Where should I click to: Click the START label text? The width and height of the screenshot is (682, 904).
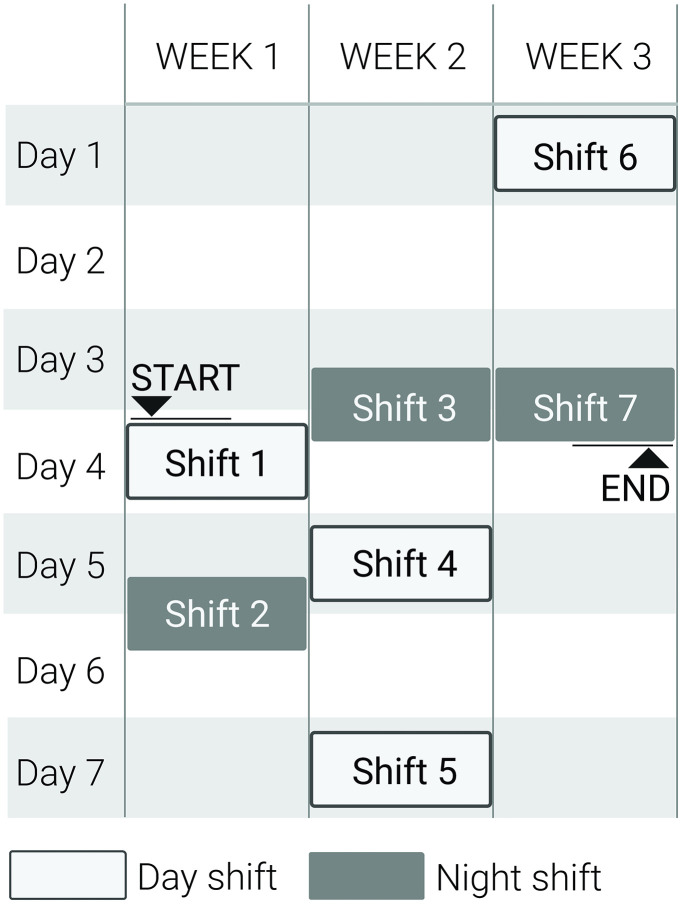point(185,378)
